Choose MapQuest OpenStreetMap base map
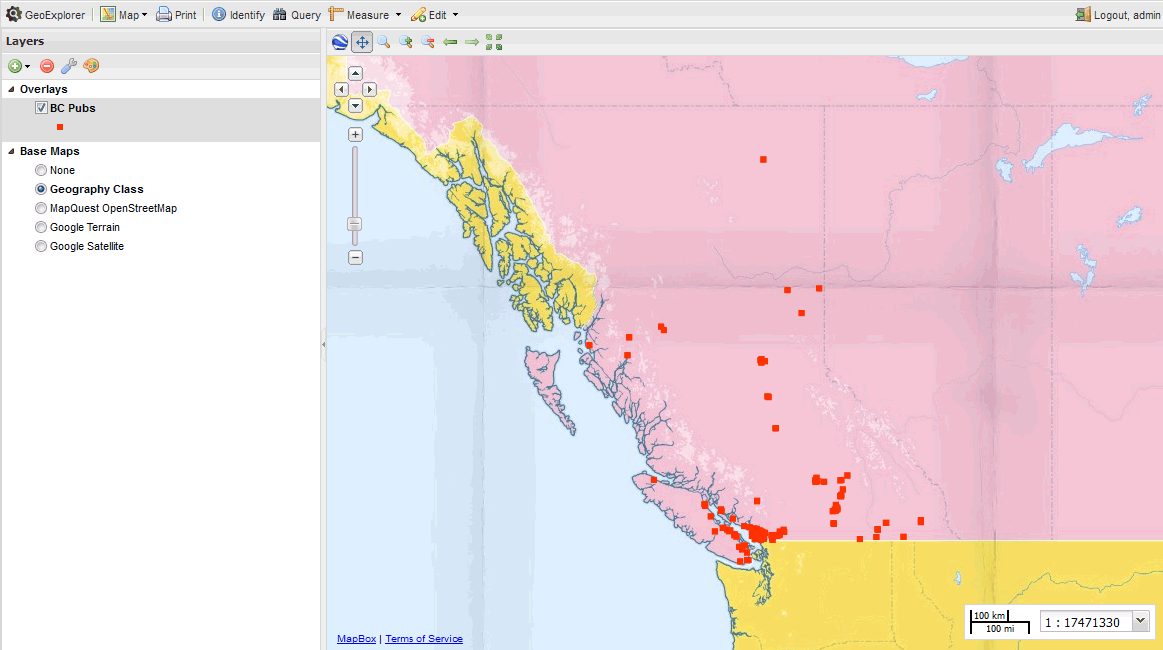This screenshot has width=1163, height=650. pos(41,208)
